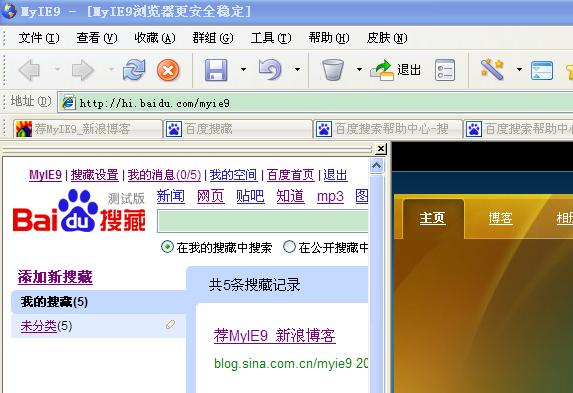Open the 帮助(H) menu
Image resolution: width=573 pixels, height=393 pixels.
[x=329, y=38]
